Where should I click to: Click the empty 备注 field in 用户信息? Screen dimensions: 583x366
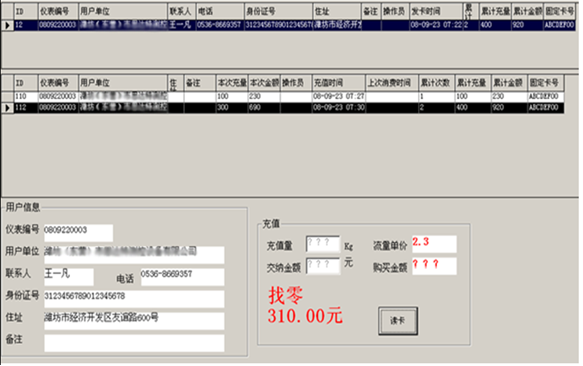pos(134,343)
